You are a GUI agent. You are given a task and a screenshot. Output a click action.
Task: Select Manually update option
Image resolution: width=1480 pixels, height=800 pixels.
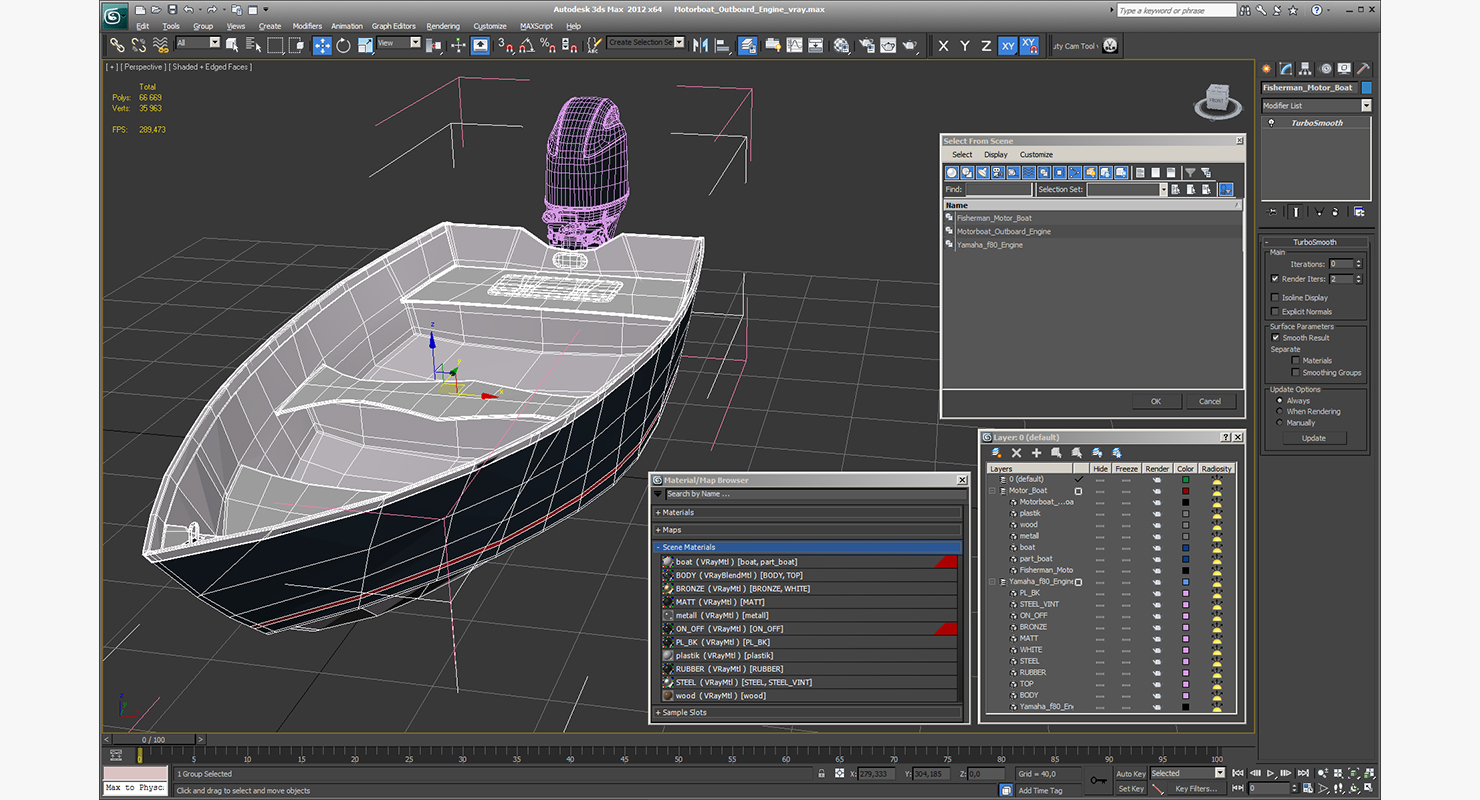coord(1279,422)
